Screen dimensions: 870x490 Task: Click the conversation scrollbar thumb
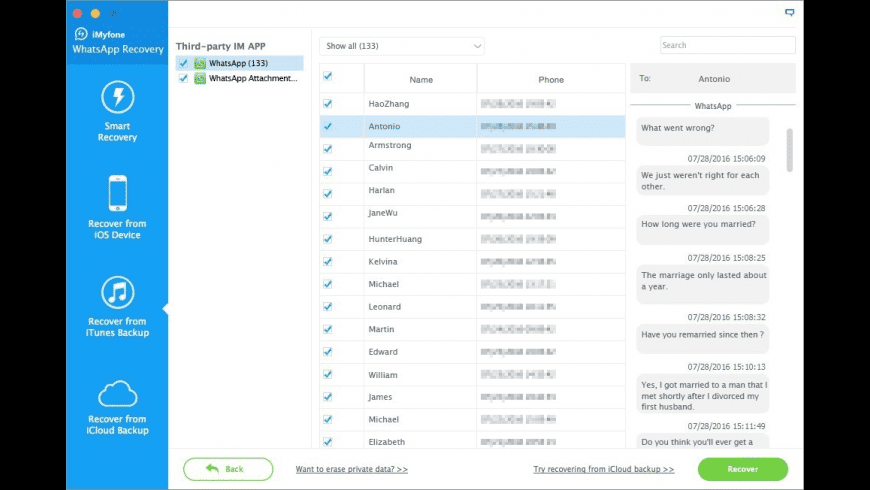point(790,150)
